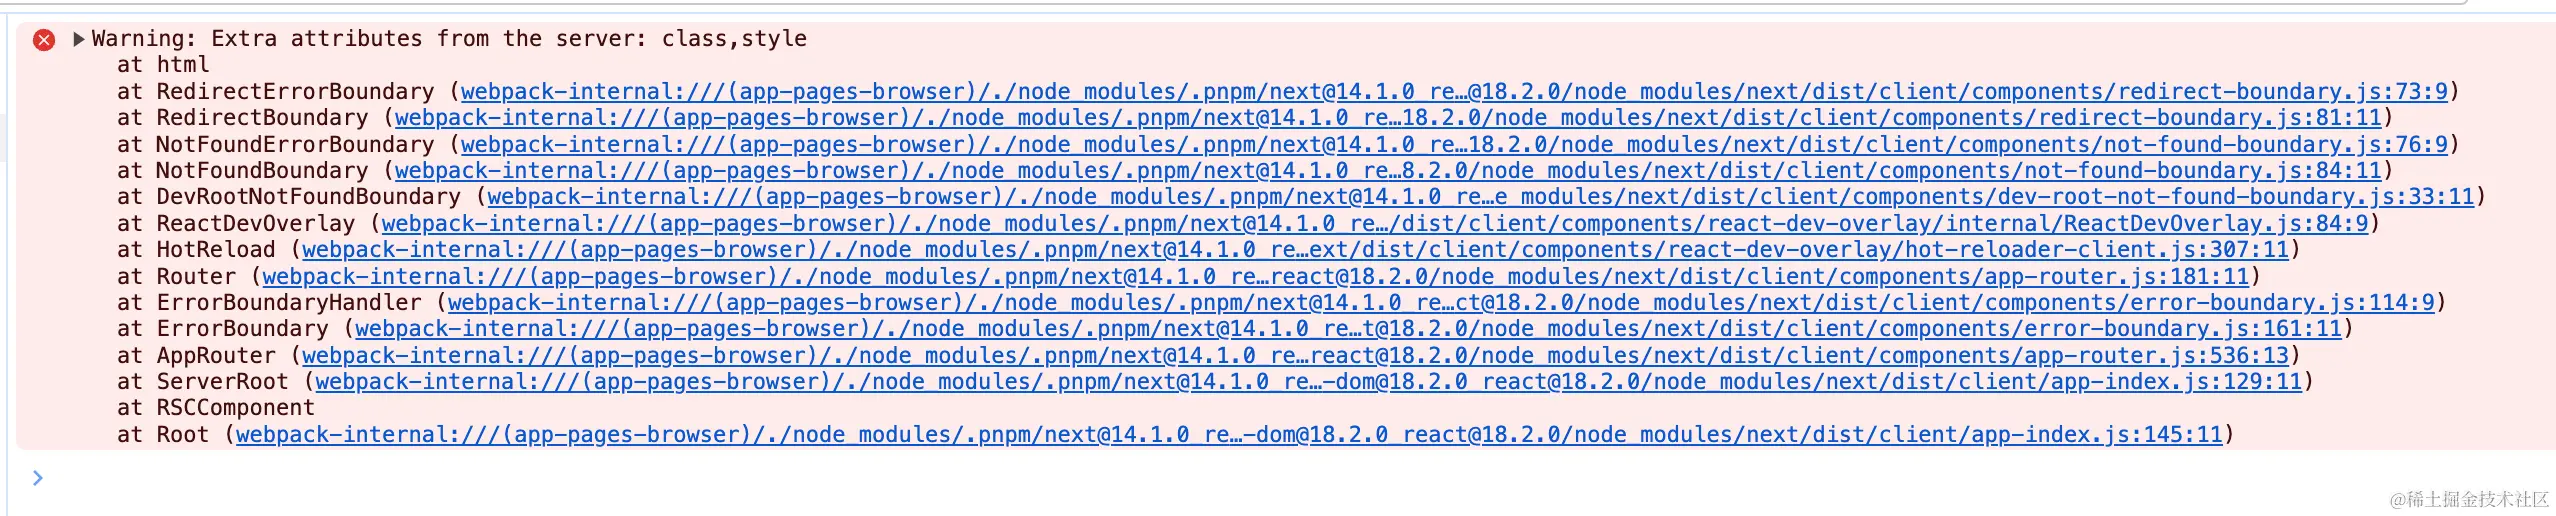The width and height of the screenshot is (2556, 516).
Task: Click the red error icon beside the warning
Action: [44, 40]
